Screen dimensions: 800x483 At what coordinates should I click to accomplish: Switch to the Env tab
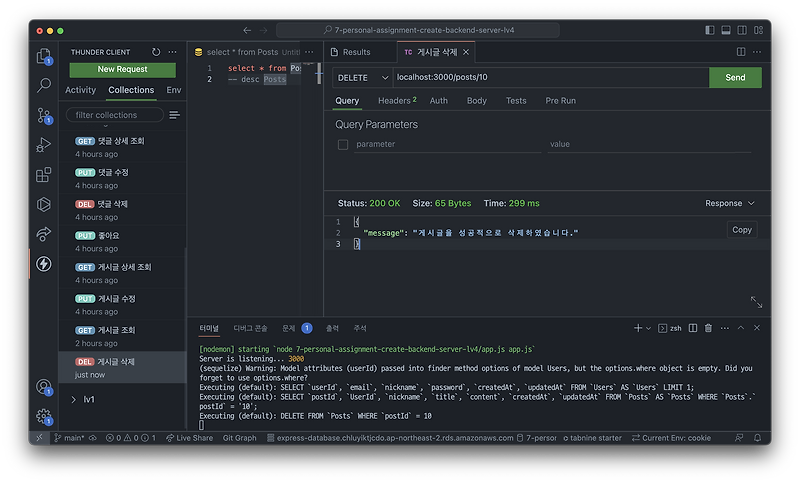coord(173,90)
